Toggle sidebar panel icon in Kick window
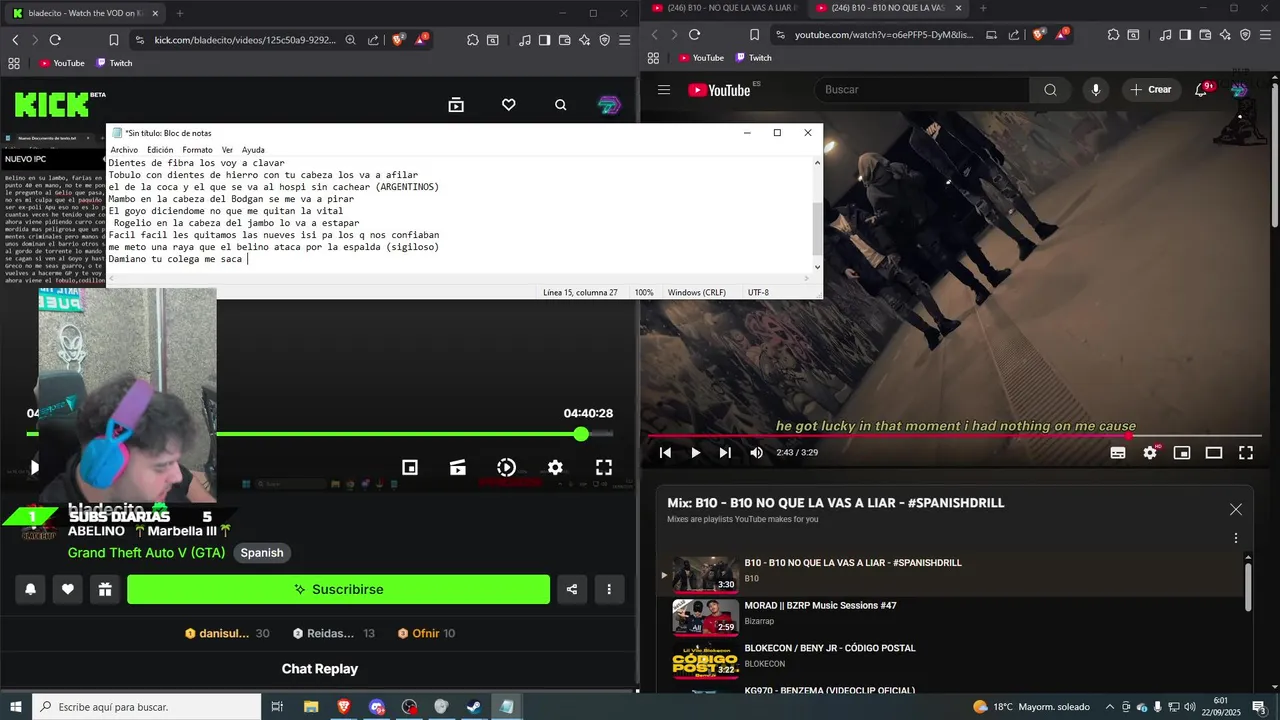This screenshot has width=1280, height=720. coord(544,40)
